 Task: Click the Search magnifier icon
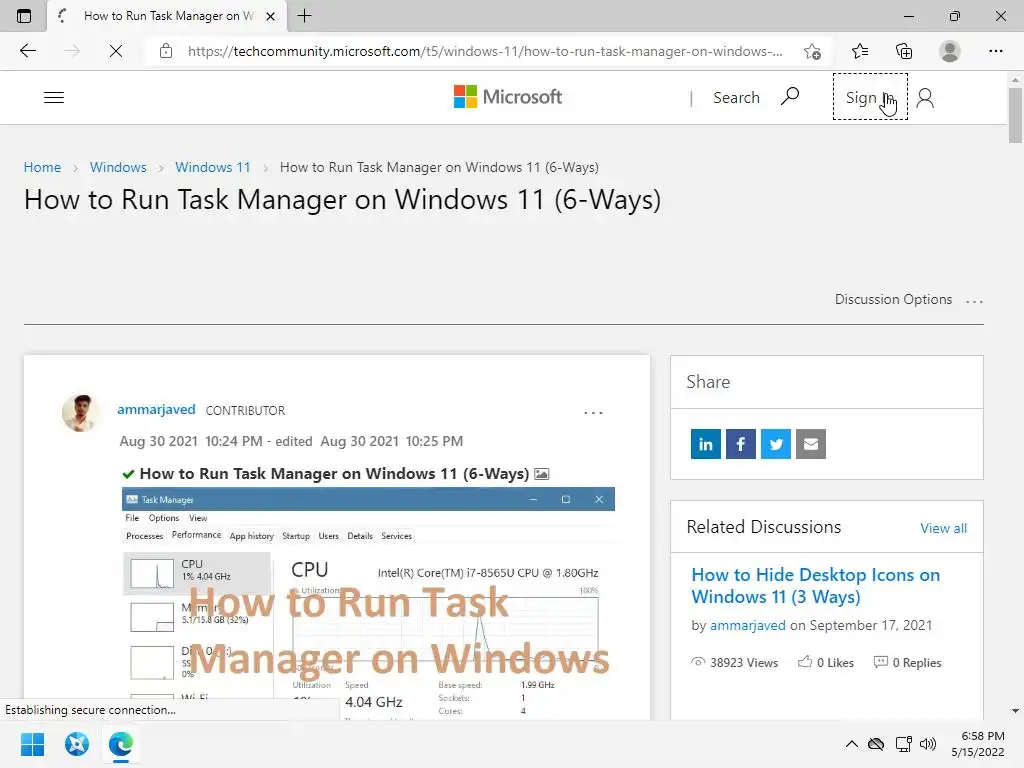click(790, 97)
